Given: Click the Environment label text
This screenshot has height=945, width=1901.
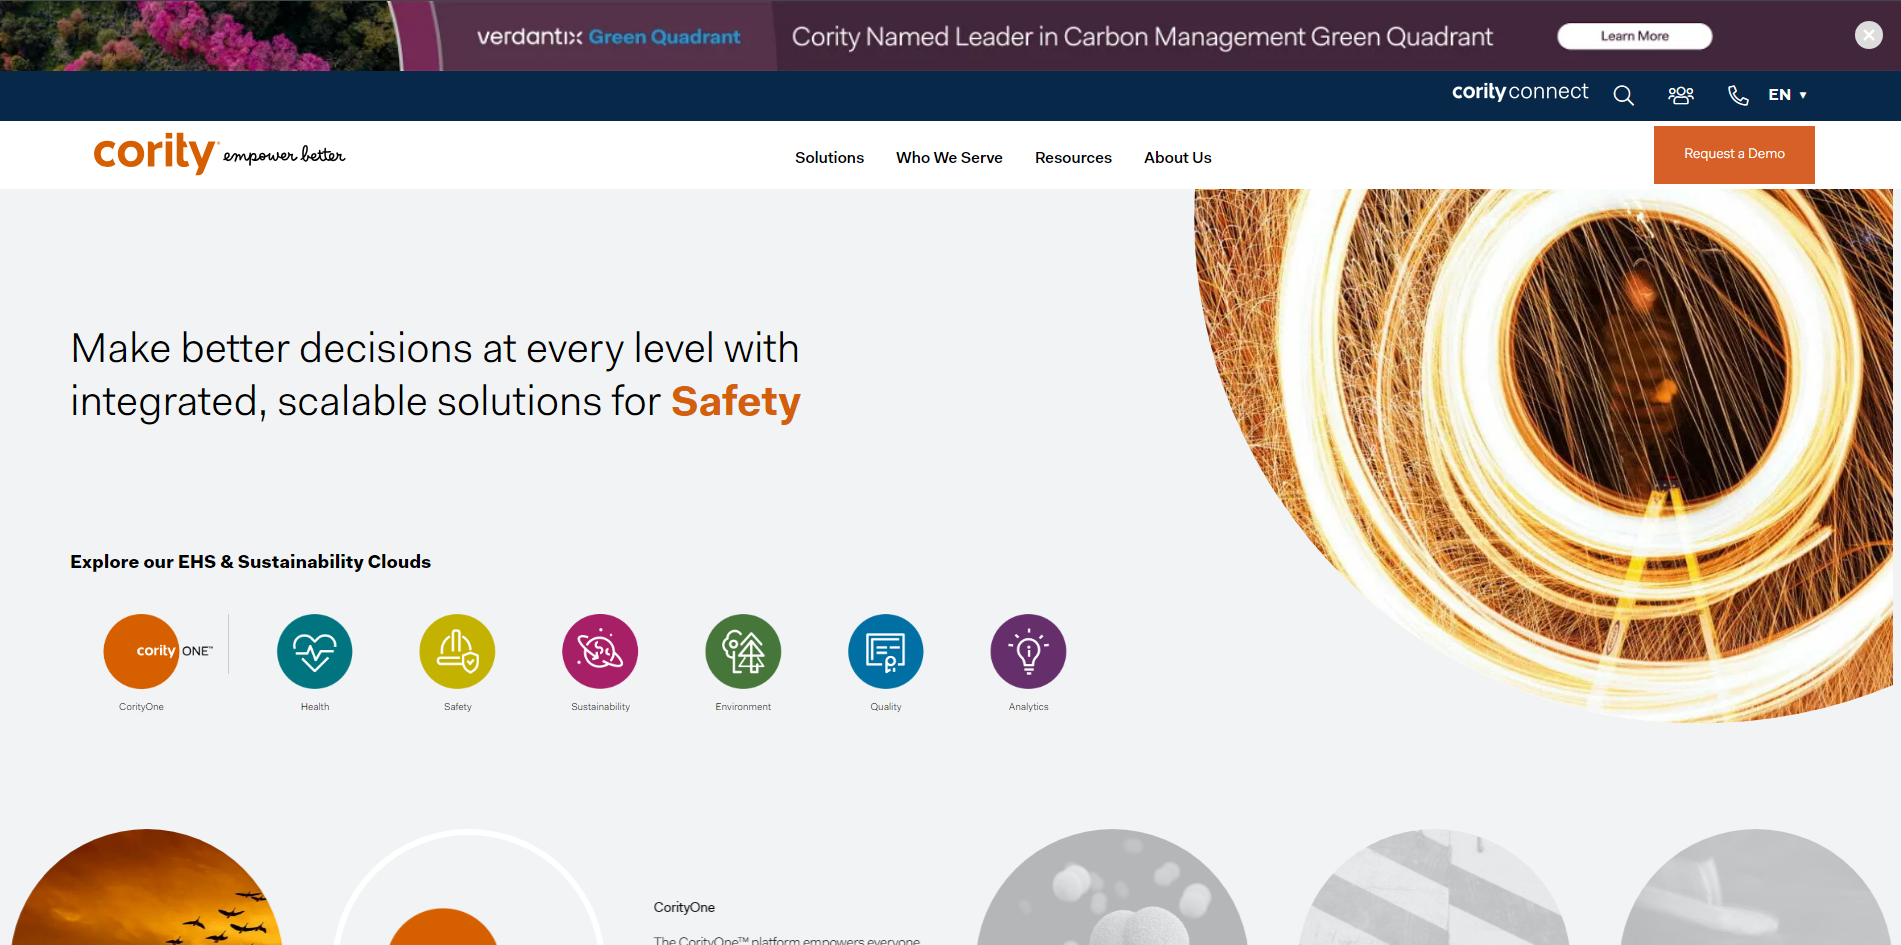Looking at the screenshot, I should click(743, 707).
